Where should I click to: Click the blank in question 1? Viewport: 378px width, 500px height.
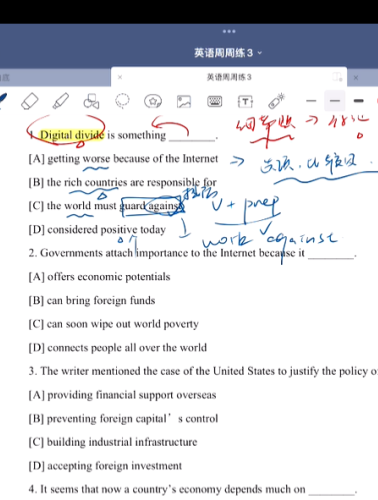(192, 137)
